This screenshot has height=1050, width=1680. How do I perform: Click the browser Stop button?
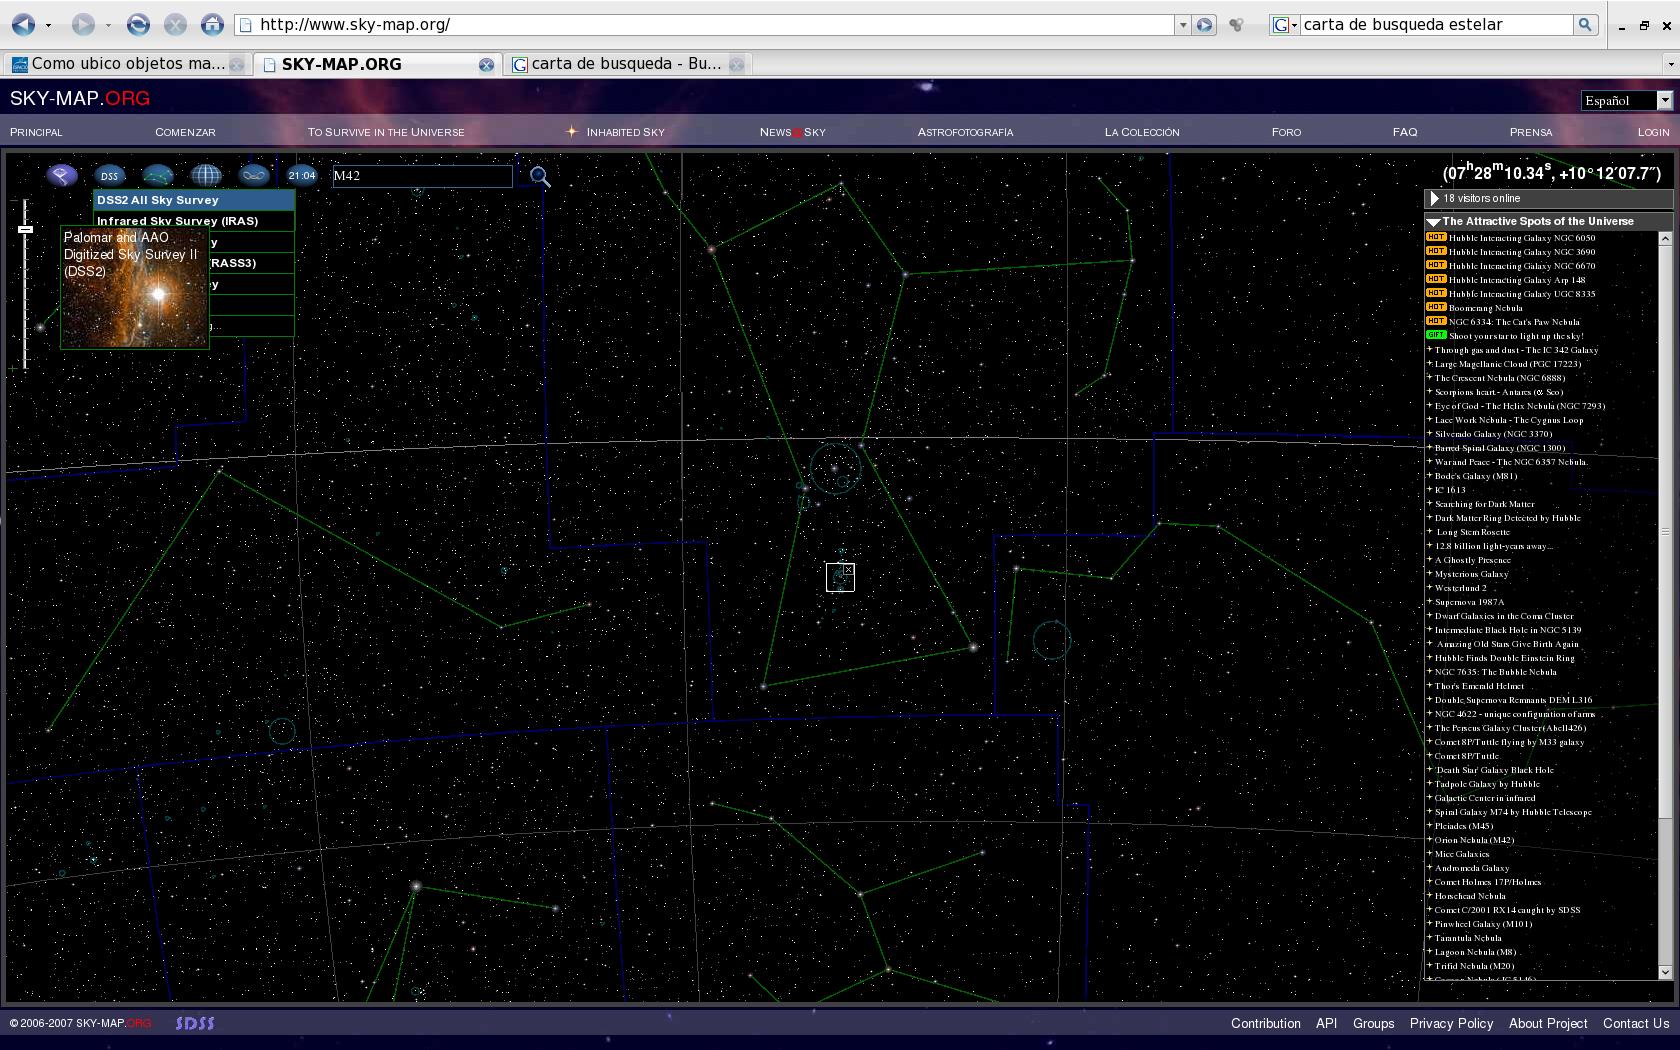point(175,24)
